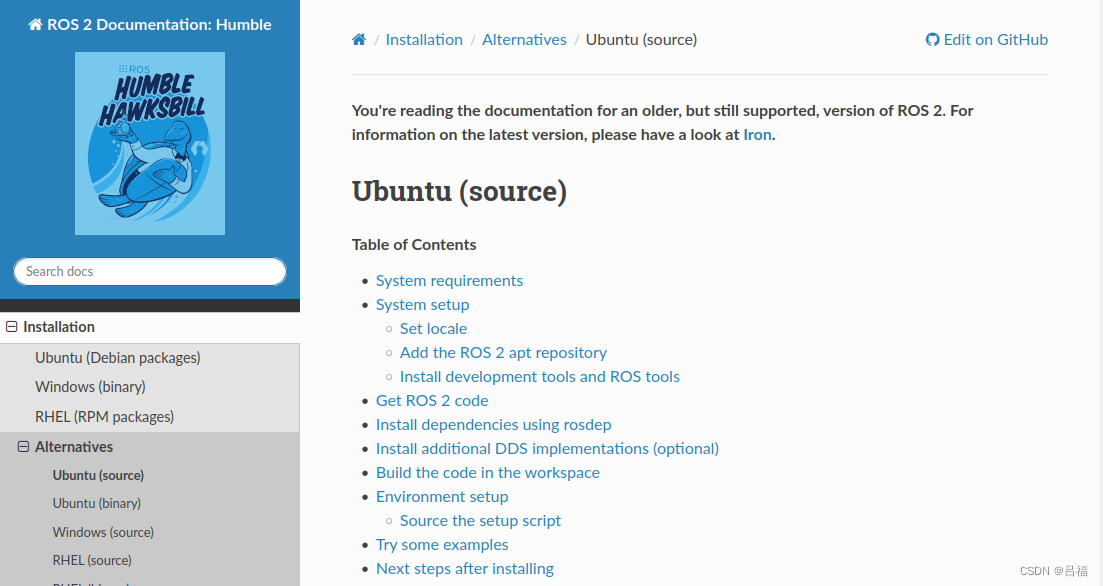Collapse the Installation section in sidebar
The height and width of the screenshot is (586, 1103).
click(x=11, y=326)
